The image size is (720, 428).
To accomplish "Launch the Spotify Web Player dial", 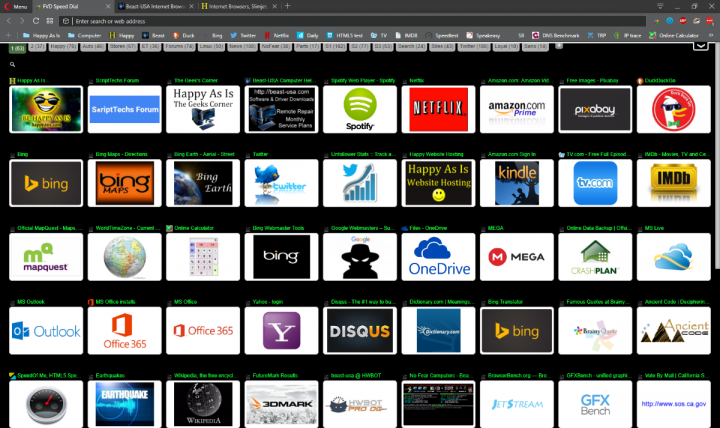I will pyautogui.click(x=360, y=109).
